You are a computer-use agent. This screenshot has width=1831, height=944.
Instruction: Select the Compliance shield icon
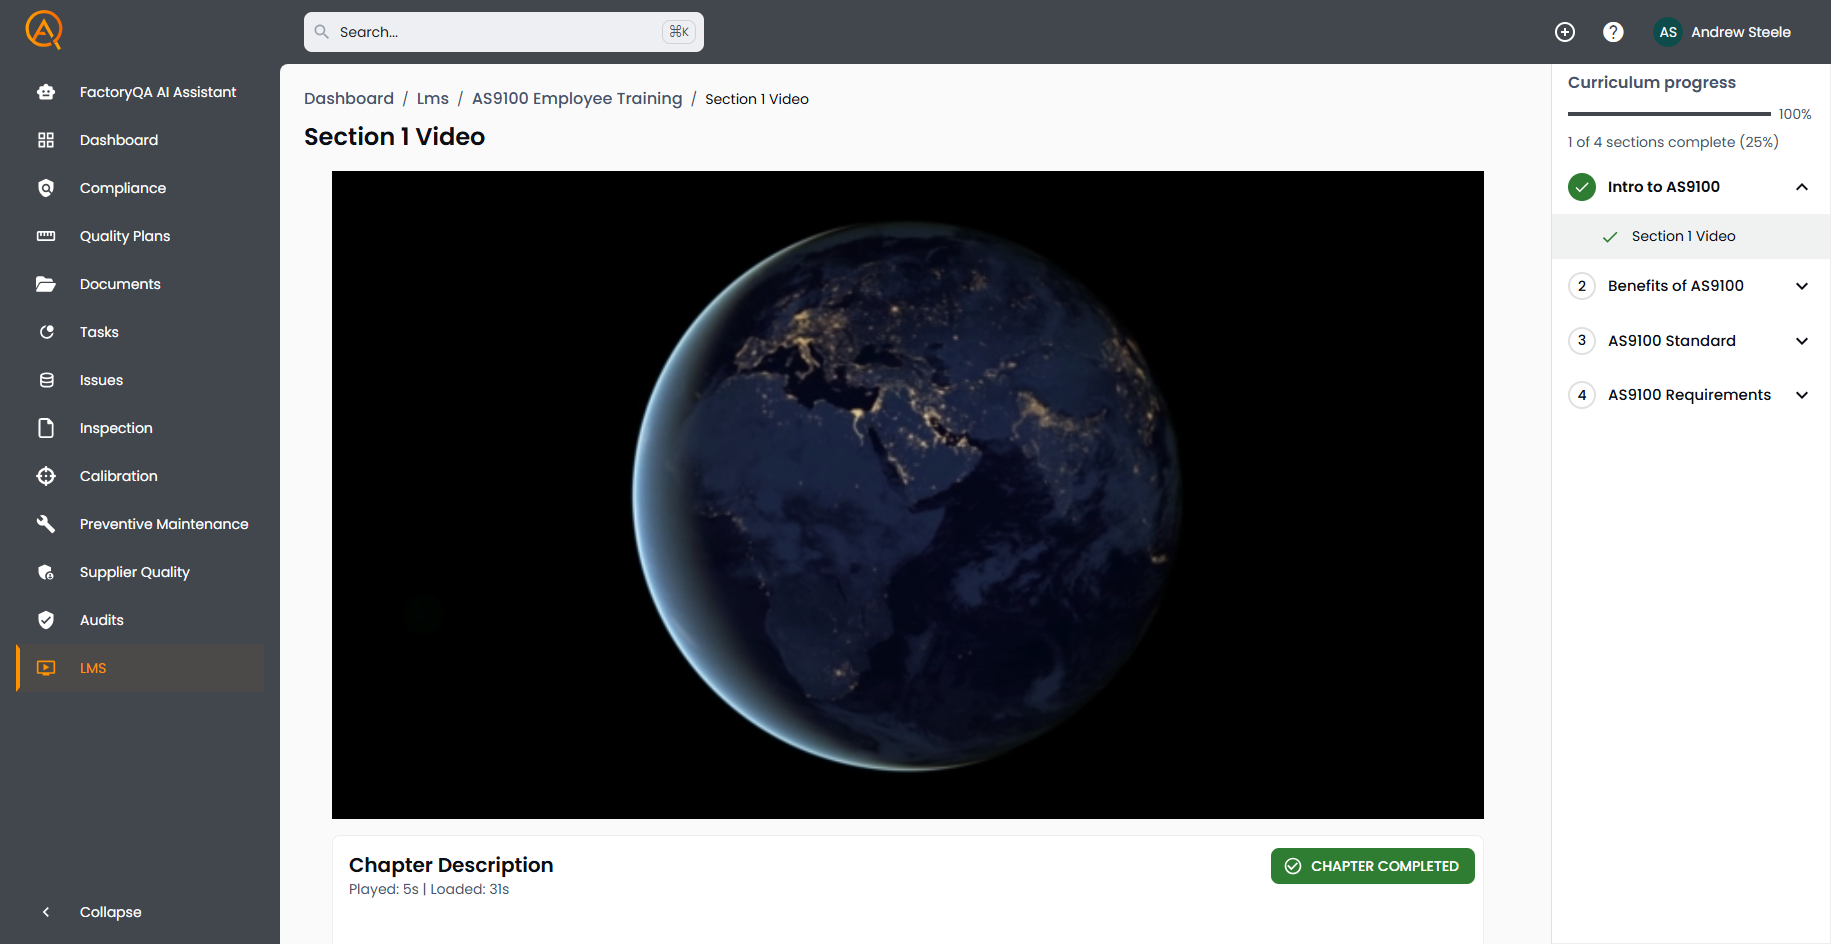click(46, 187)
